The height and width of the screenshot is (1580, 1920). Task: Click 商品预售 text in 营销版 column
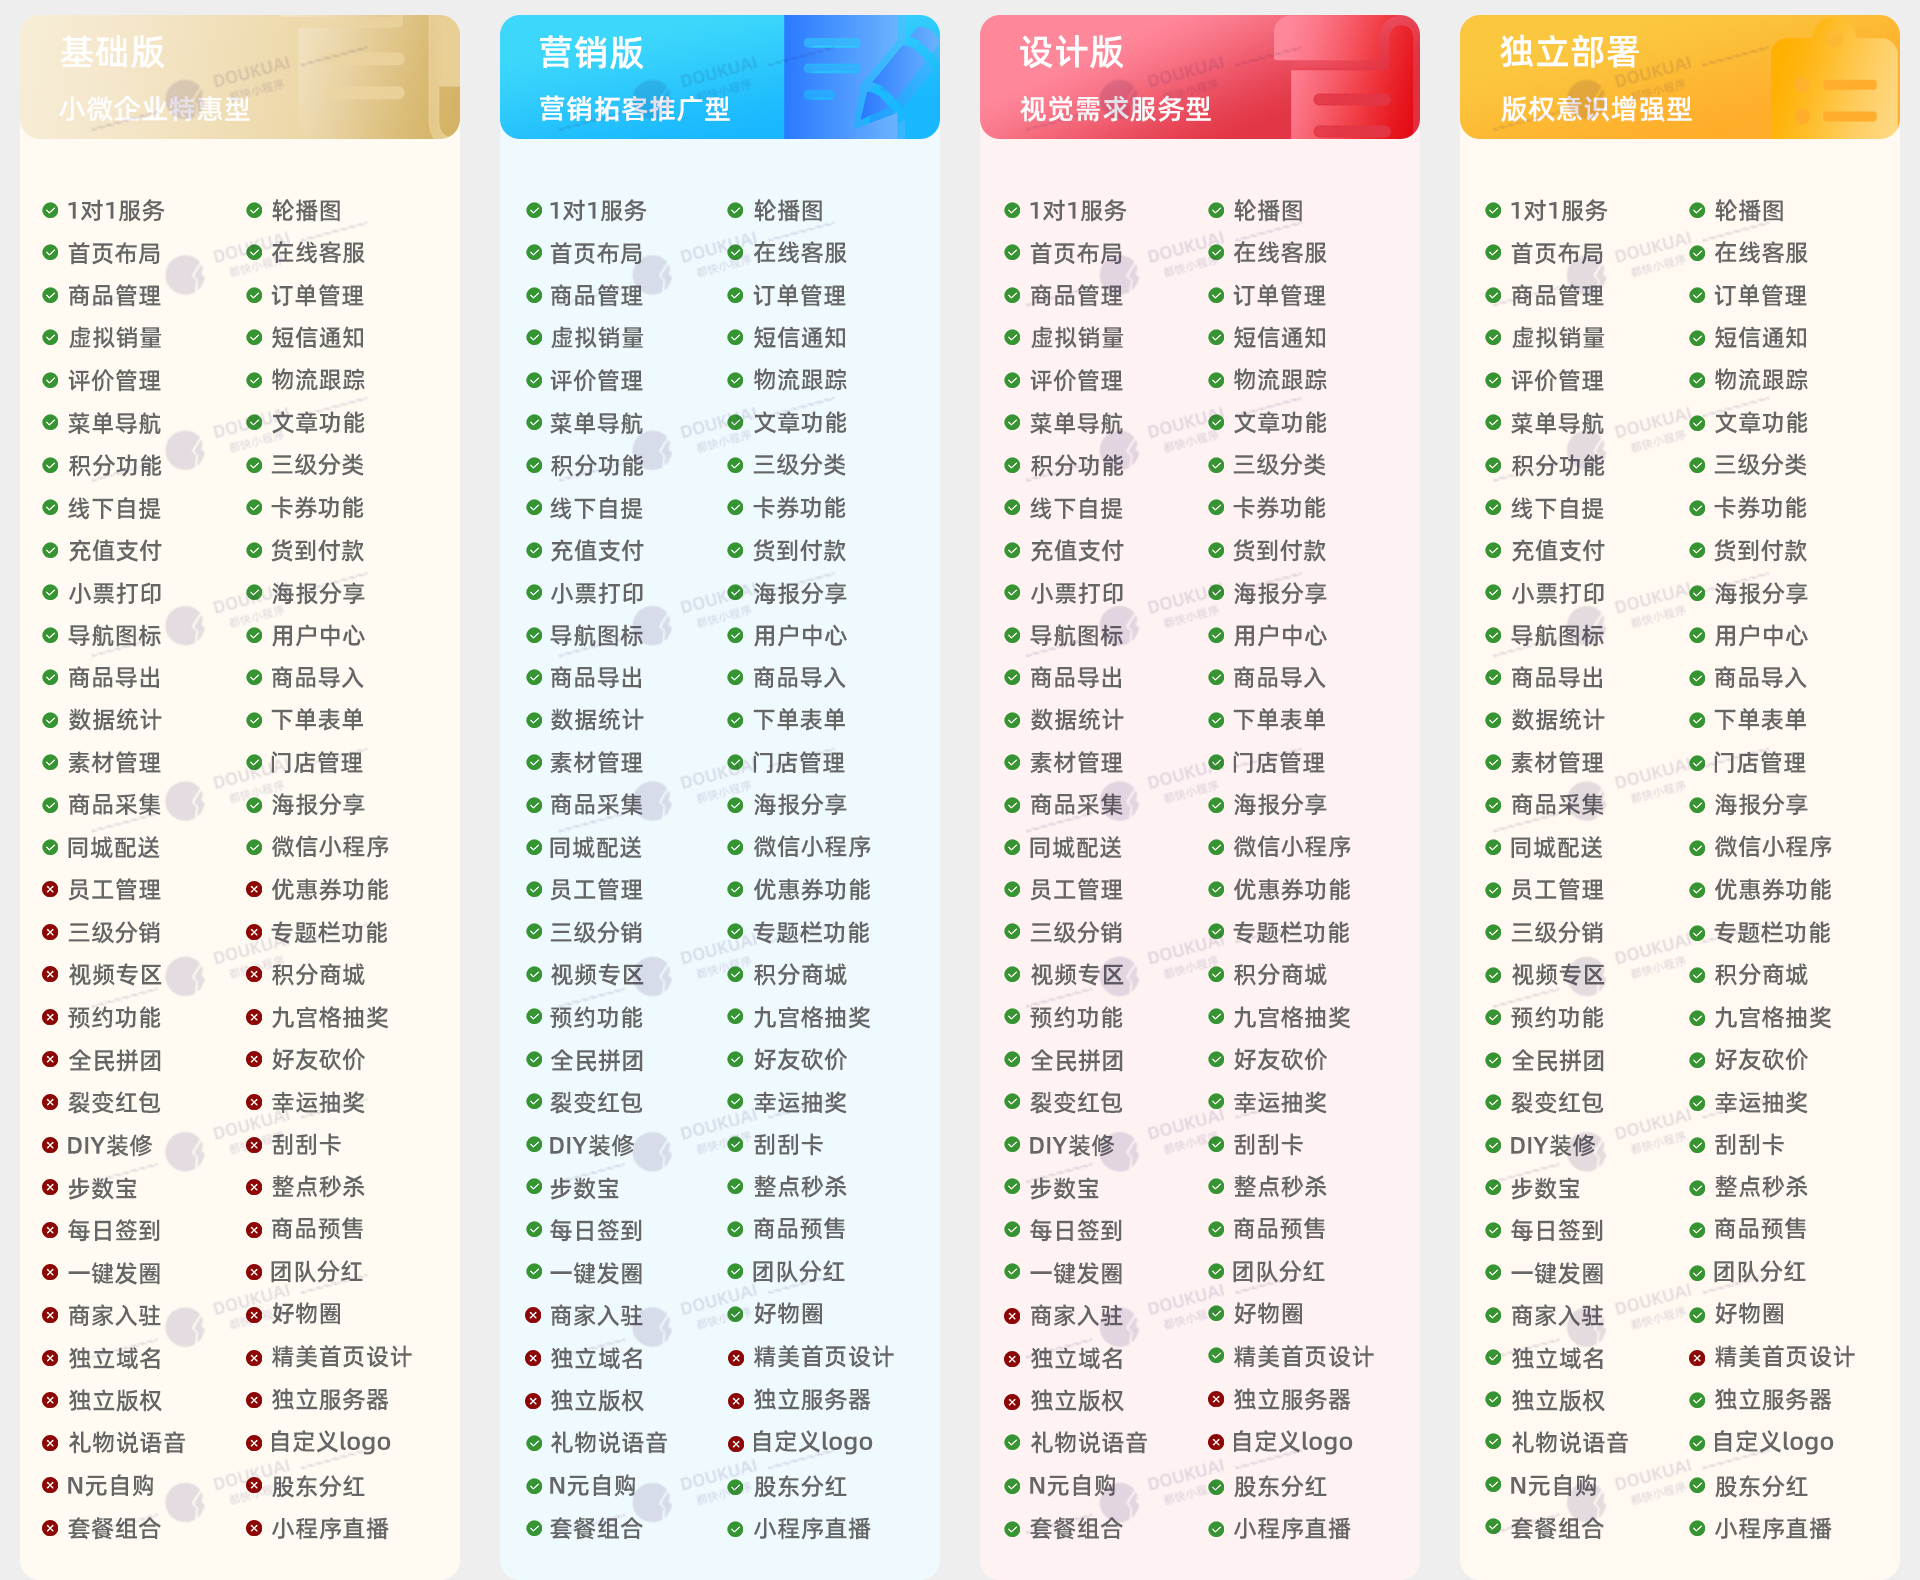(800, 1229)
